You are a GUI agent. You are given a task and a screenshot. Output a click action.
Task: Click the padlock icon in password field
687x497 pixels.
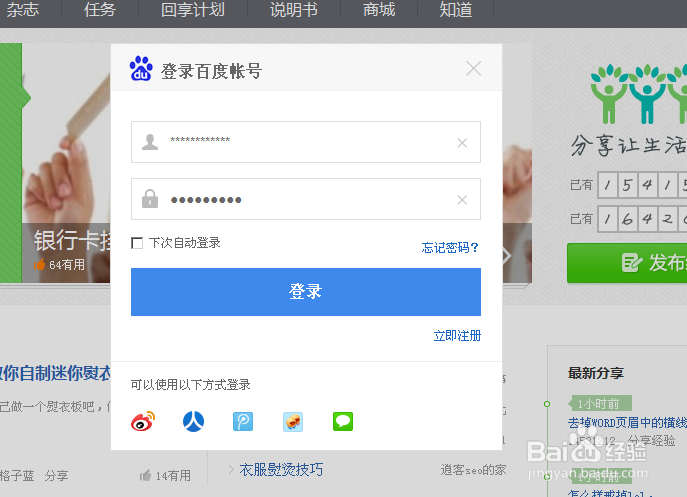(150, 199)
